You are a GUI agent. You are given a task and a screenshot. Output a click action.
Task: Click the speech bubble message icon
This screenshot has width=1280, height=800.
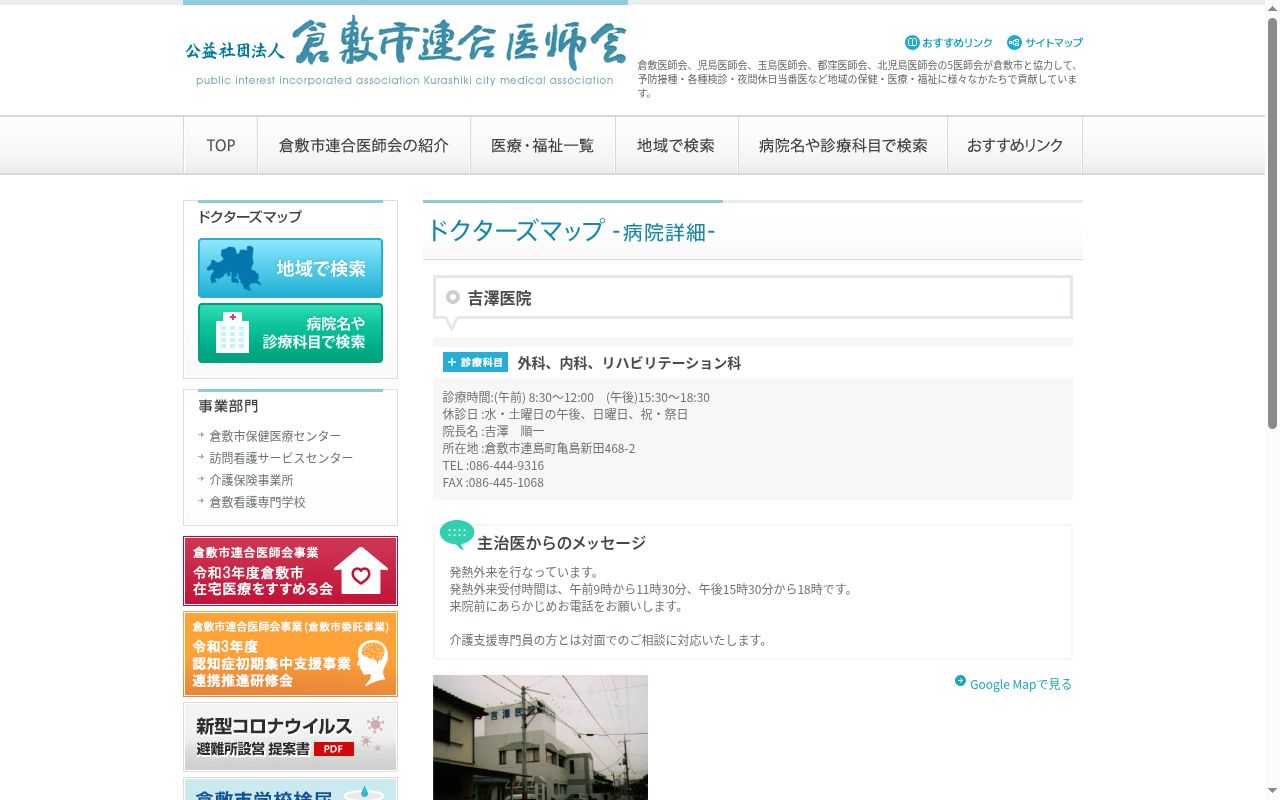click(457, 535)
